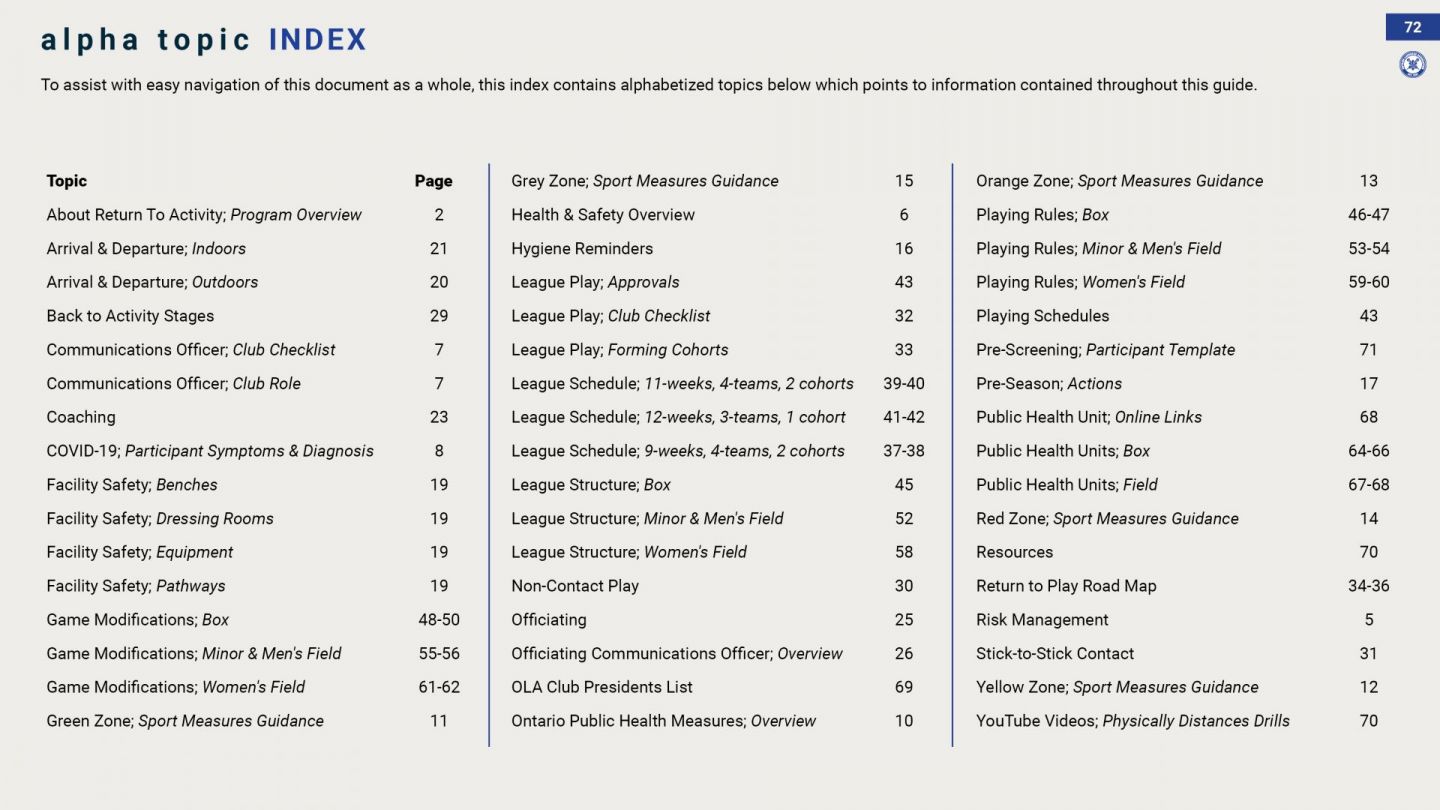Go to 'League Schedule; 12-weeks, 3-teams, 1 cohort'

click(x=678, y=417)
